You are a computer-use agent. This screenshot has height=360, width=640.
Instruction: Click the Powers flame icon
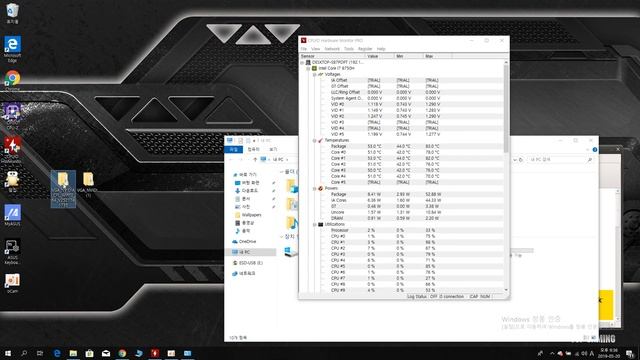320,189
